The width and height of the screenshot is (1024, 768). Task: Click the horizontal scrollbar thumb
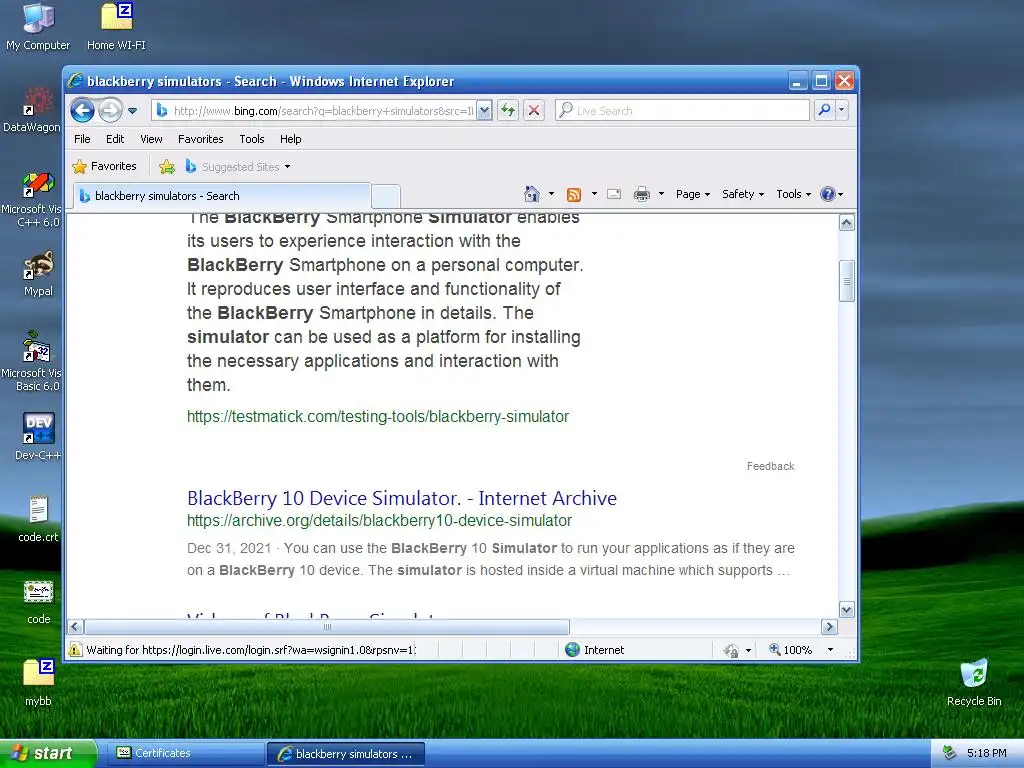[327, 627]
